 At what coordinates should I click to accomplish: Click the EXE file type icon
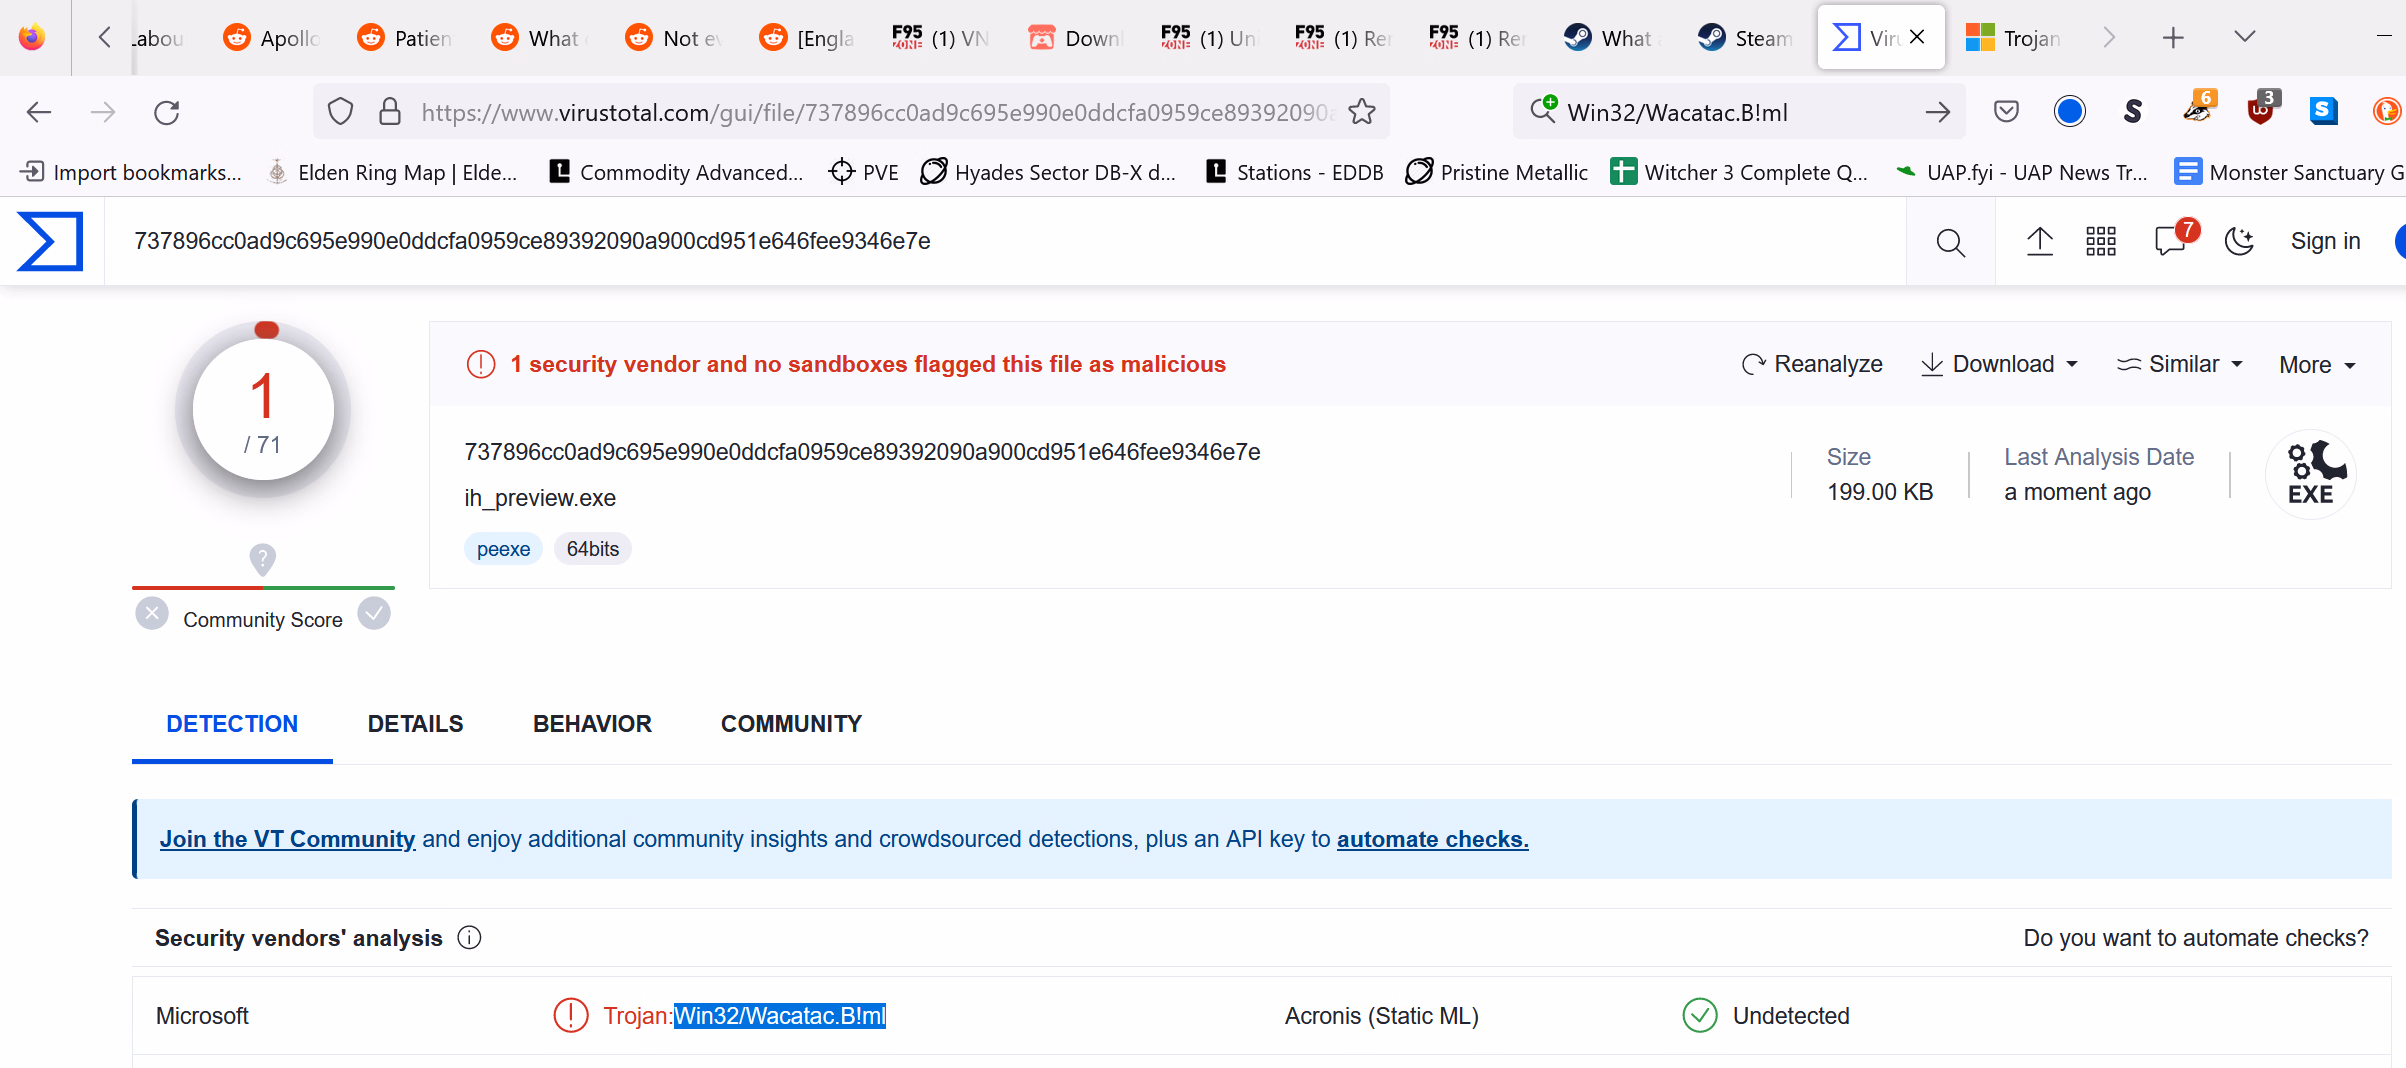(x=2311, y=475)
